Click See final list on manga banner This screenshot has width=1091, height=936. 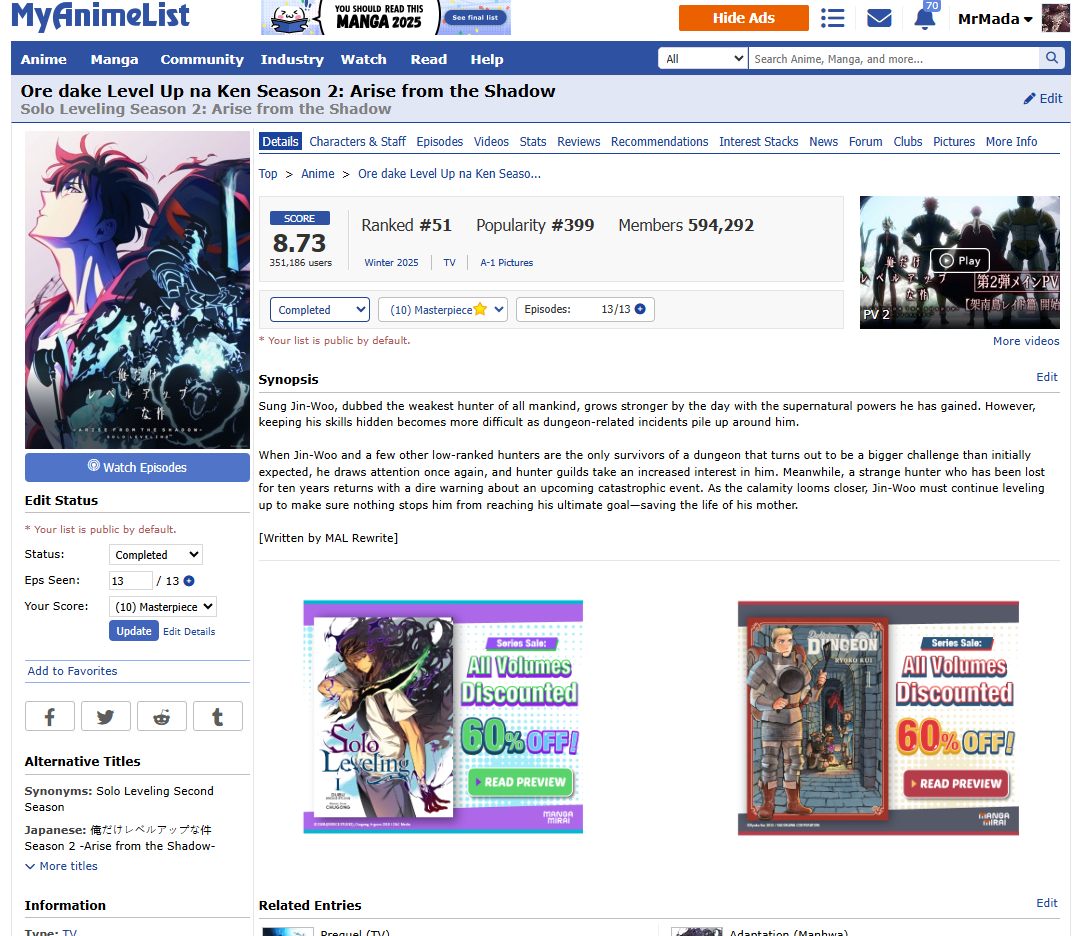point(475,17)
